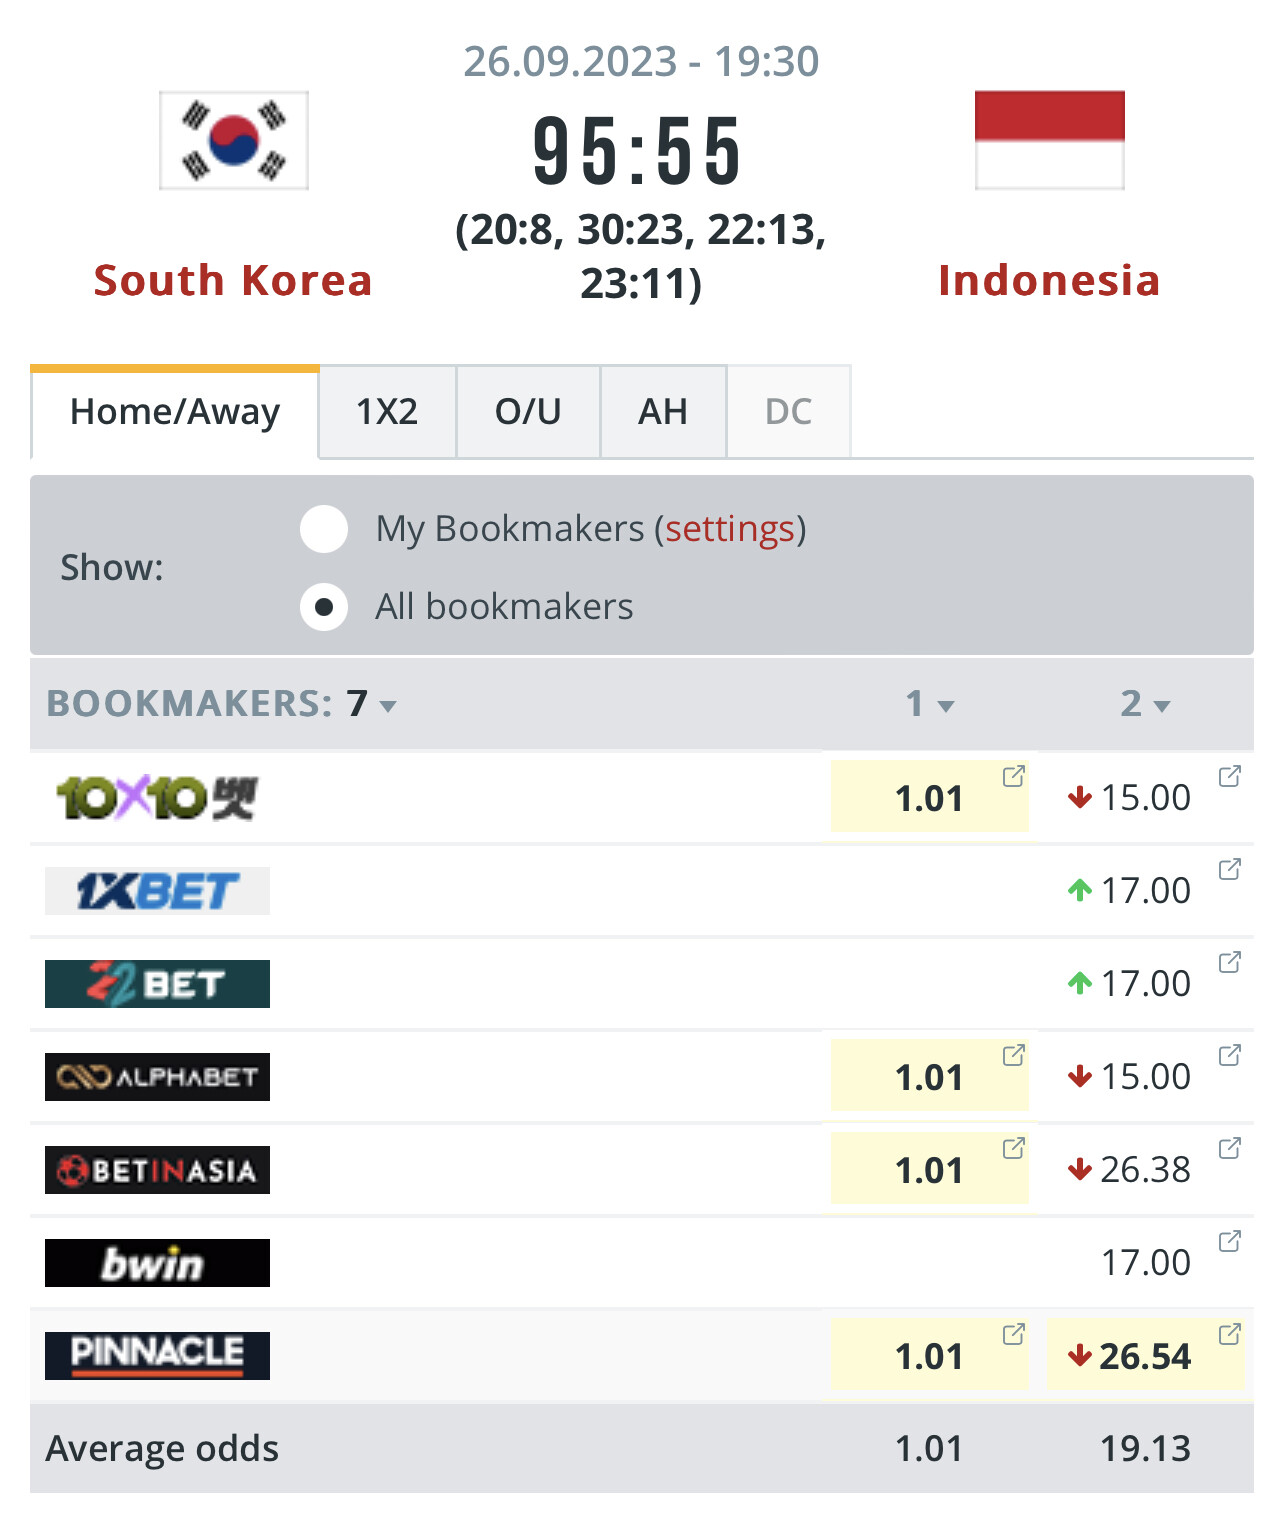Switch to the 1X2 tab

pyautogui.click(x=387, y=412)
